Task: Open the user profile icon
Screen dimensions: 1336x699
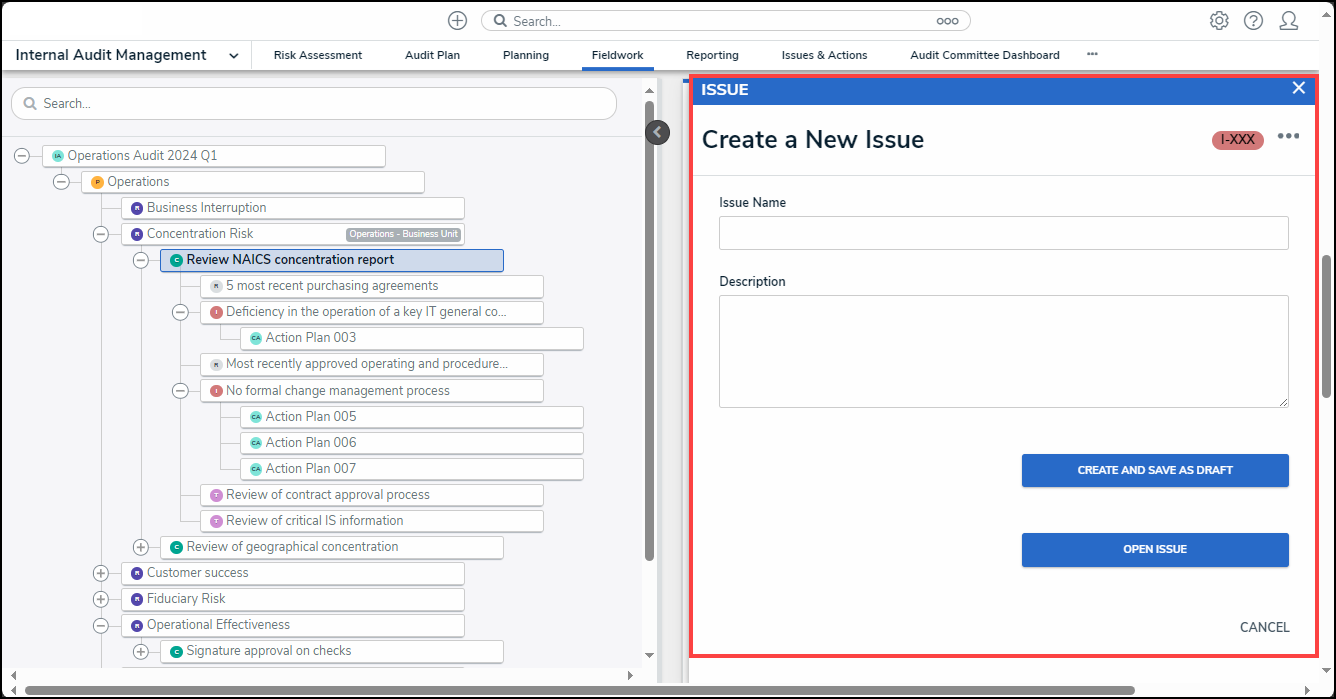Action: tap(1289, 21)
